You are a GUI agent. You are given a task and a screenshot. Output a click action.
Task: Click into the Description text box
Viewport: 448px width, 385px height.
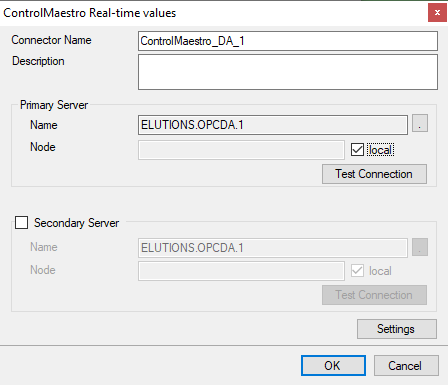click(288, 72)
